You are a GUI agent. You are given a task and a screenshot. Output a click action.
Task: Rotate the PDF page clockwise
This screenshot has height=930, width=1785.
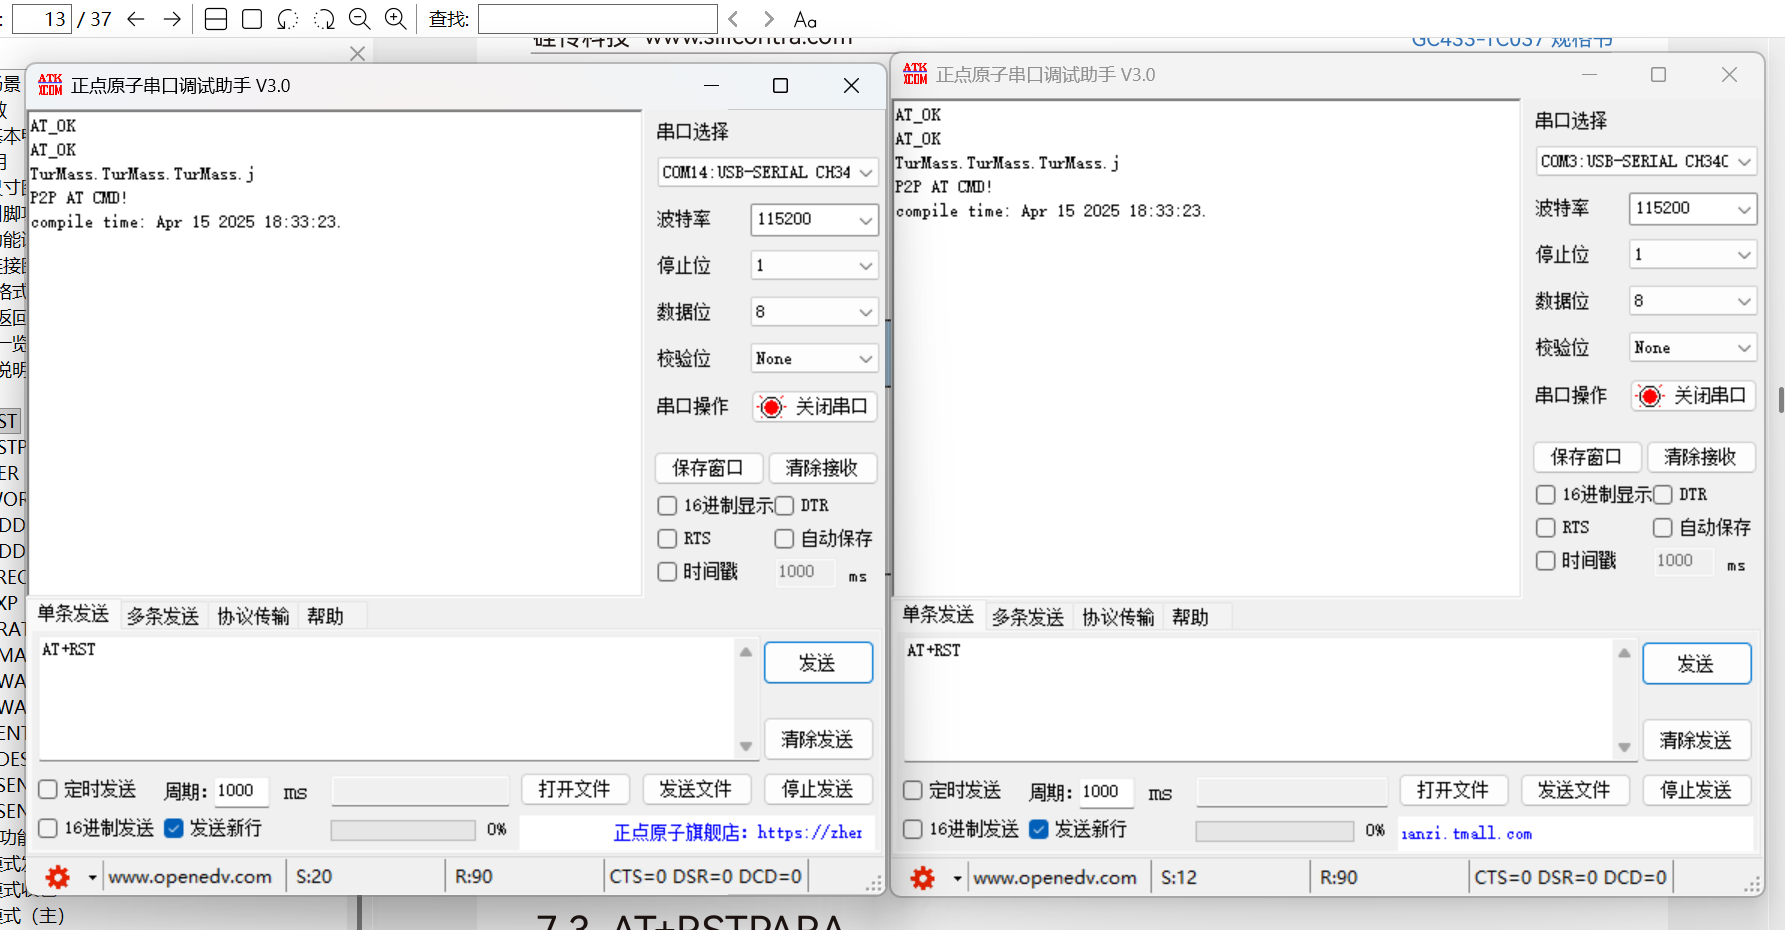324,19
